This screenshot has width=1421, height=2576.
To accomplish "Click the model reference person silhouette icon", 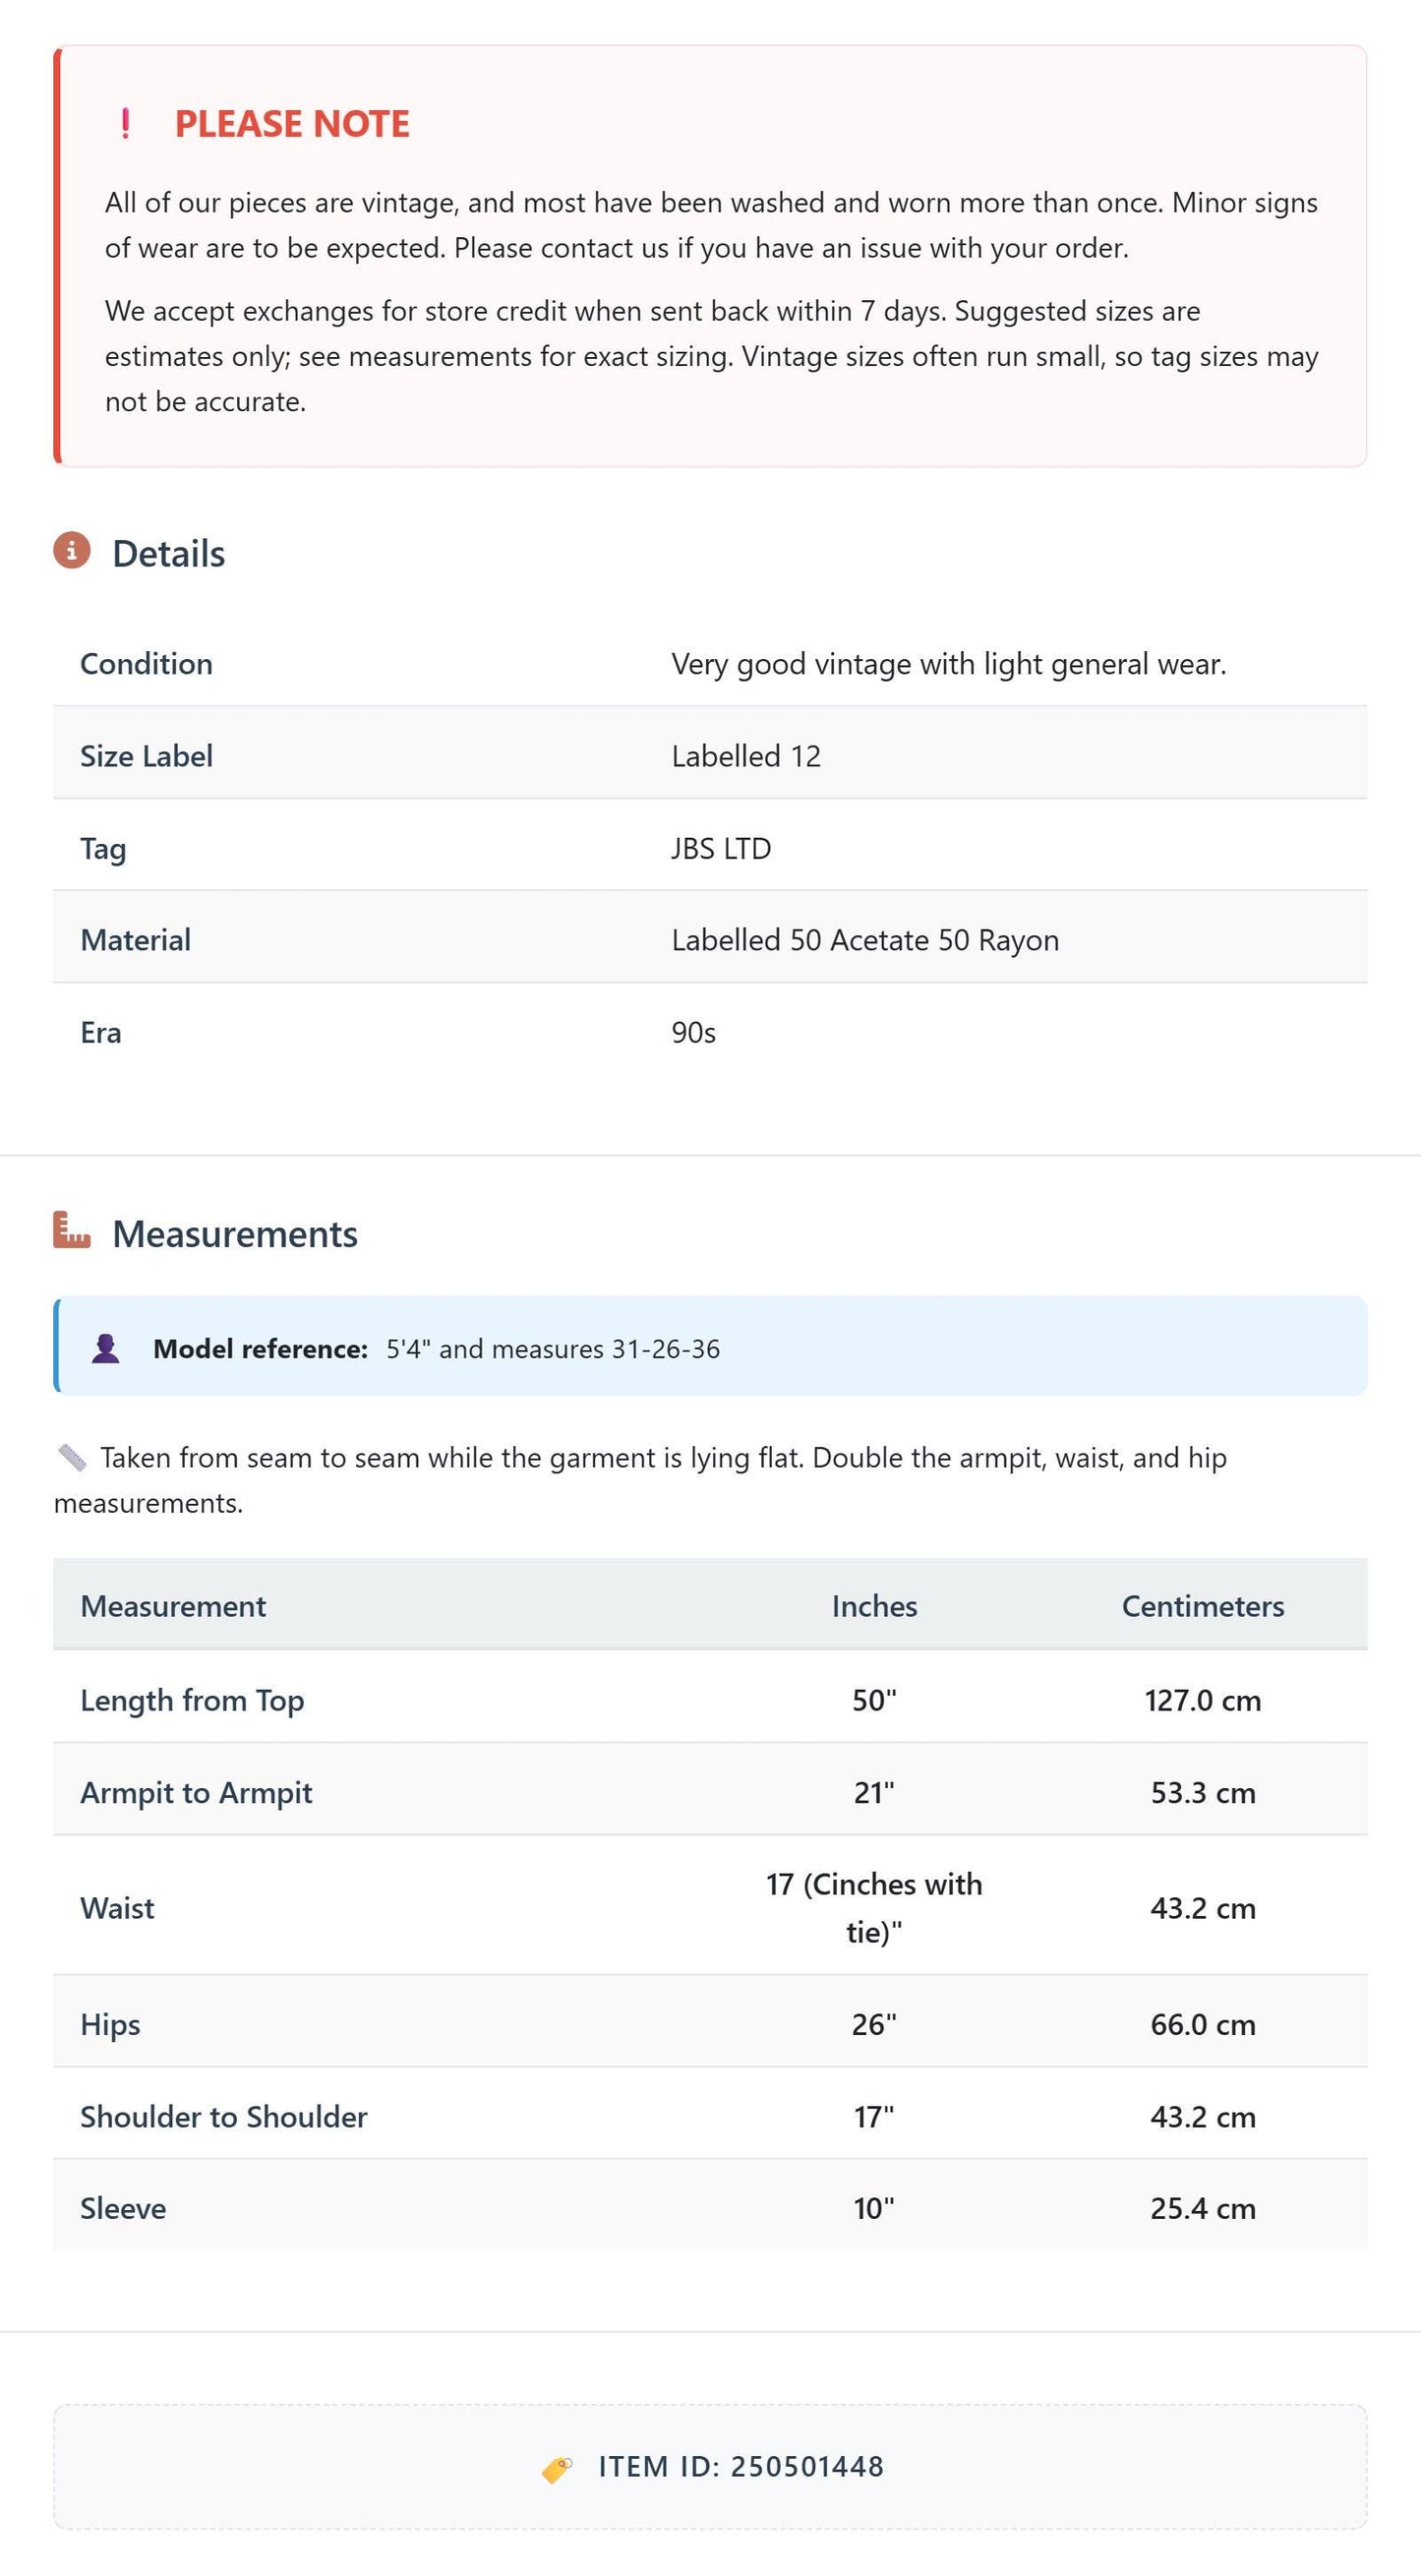I will click(106, 1348).
